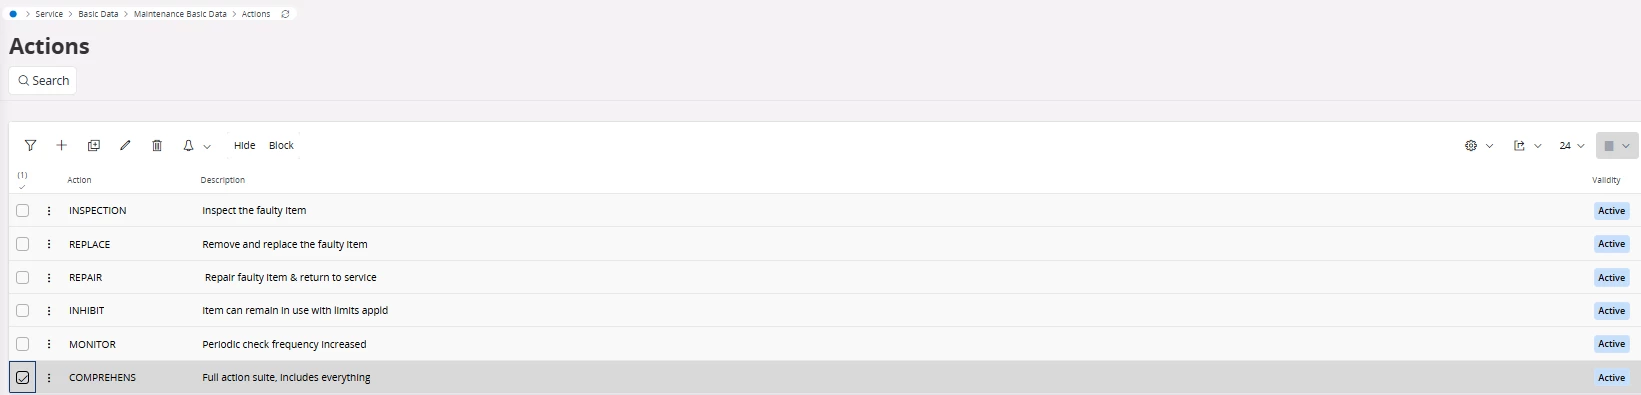The width and height of the screenshot is (1641, 395).
Task: Open the notification bell menu
Action: pos(196,146)
